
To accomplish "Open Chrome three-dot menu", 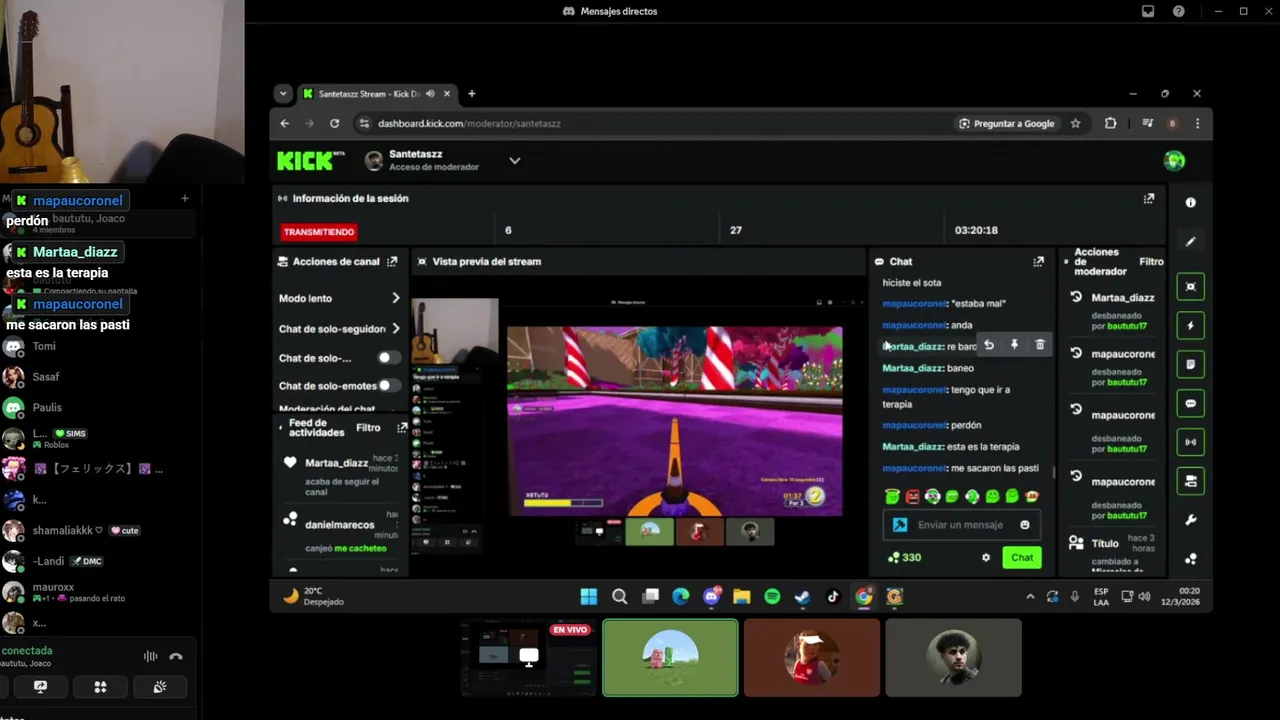I will point(1197,123).
